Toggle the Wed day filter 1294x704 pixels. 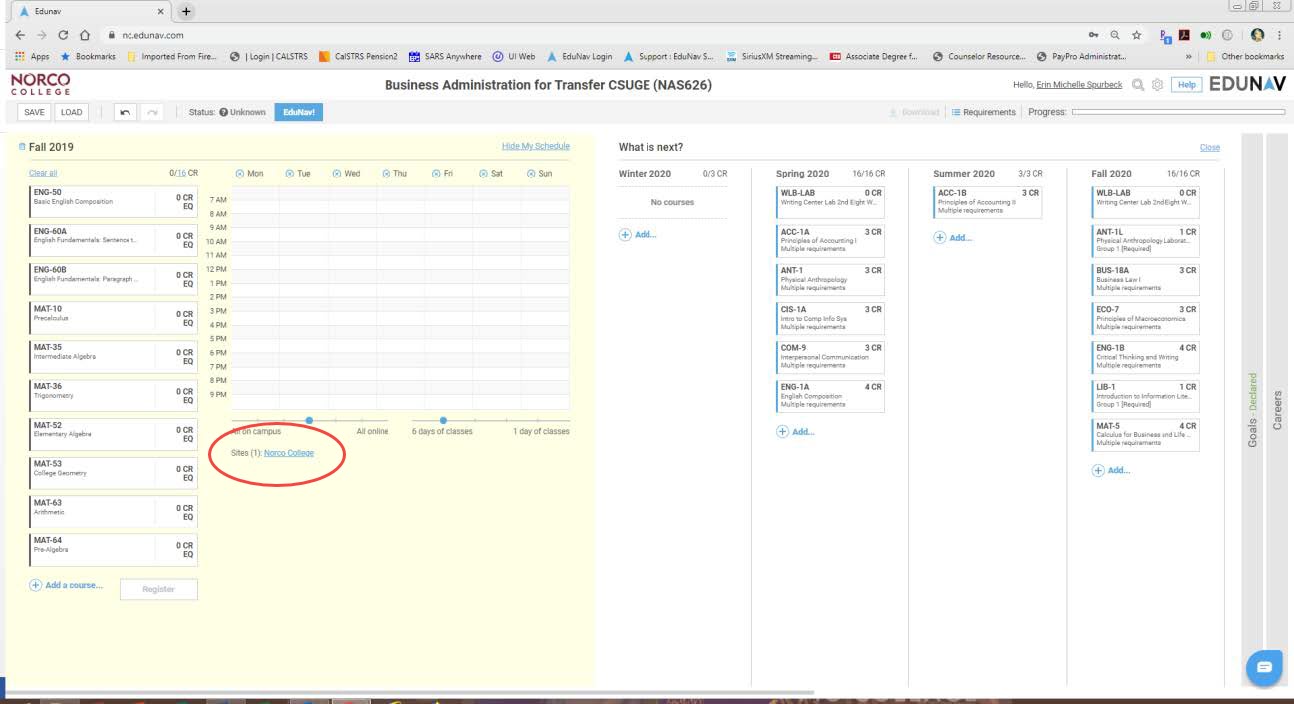point(336,174)
